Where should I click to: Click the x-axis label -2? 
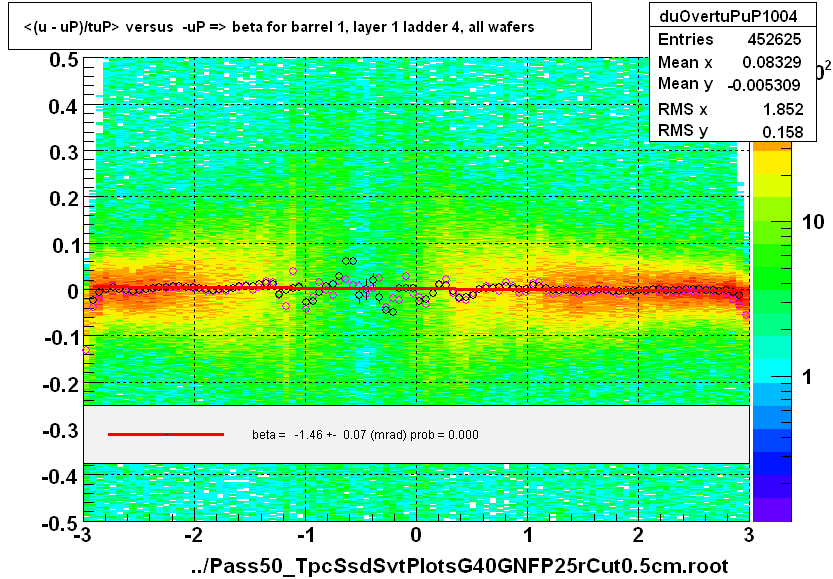(194, 535)
